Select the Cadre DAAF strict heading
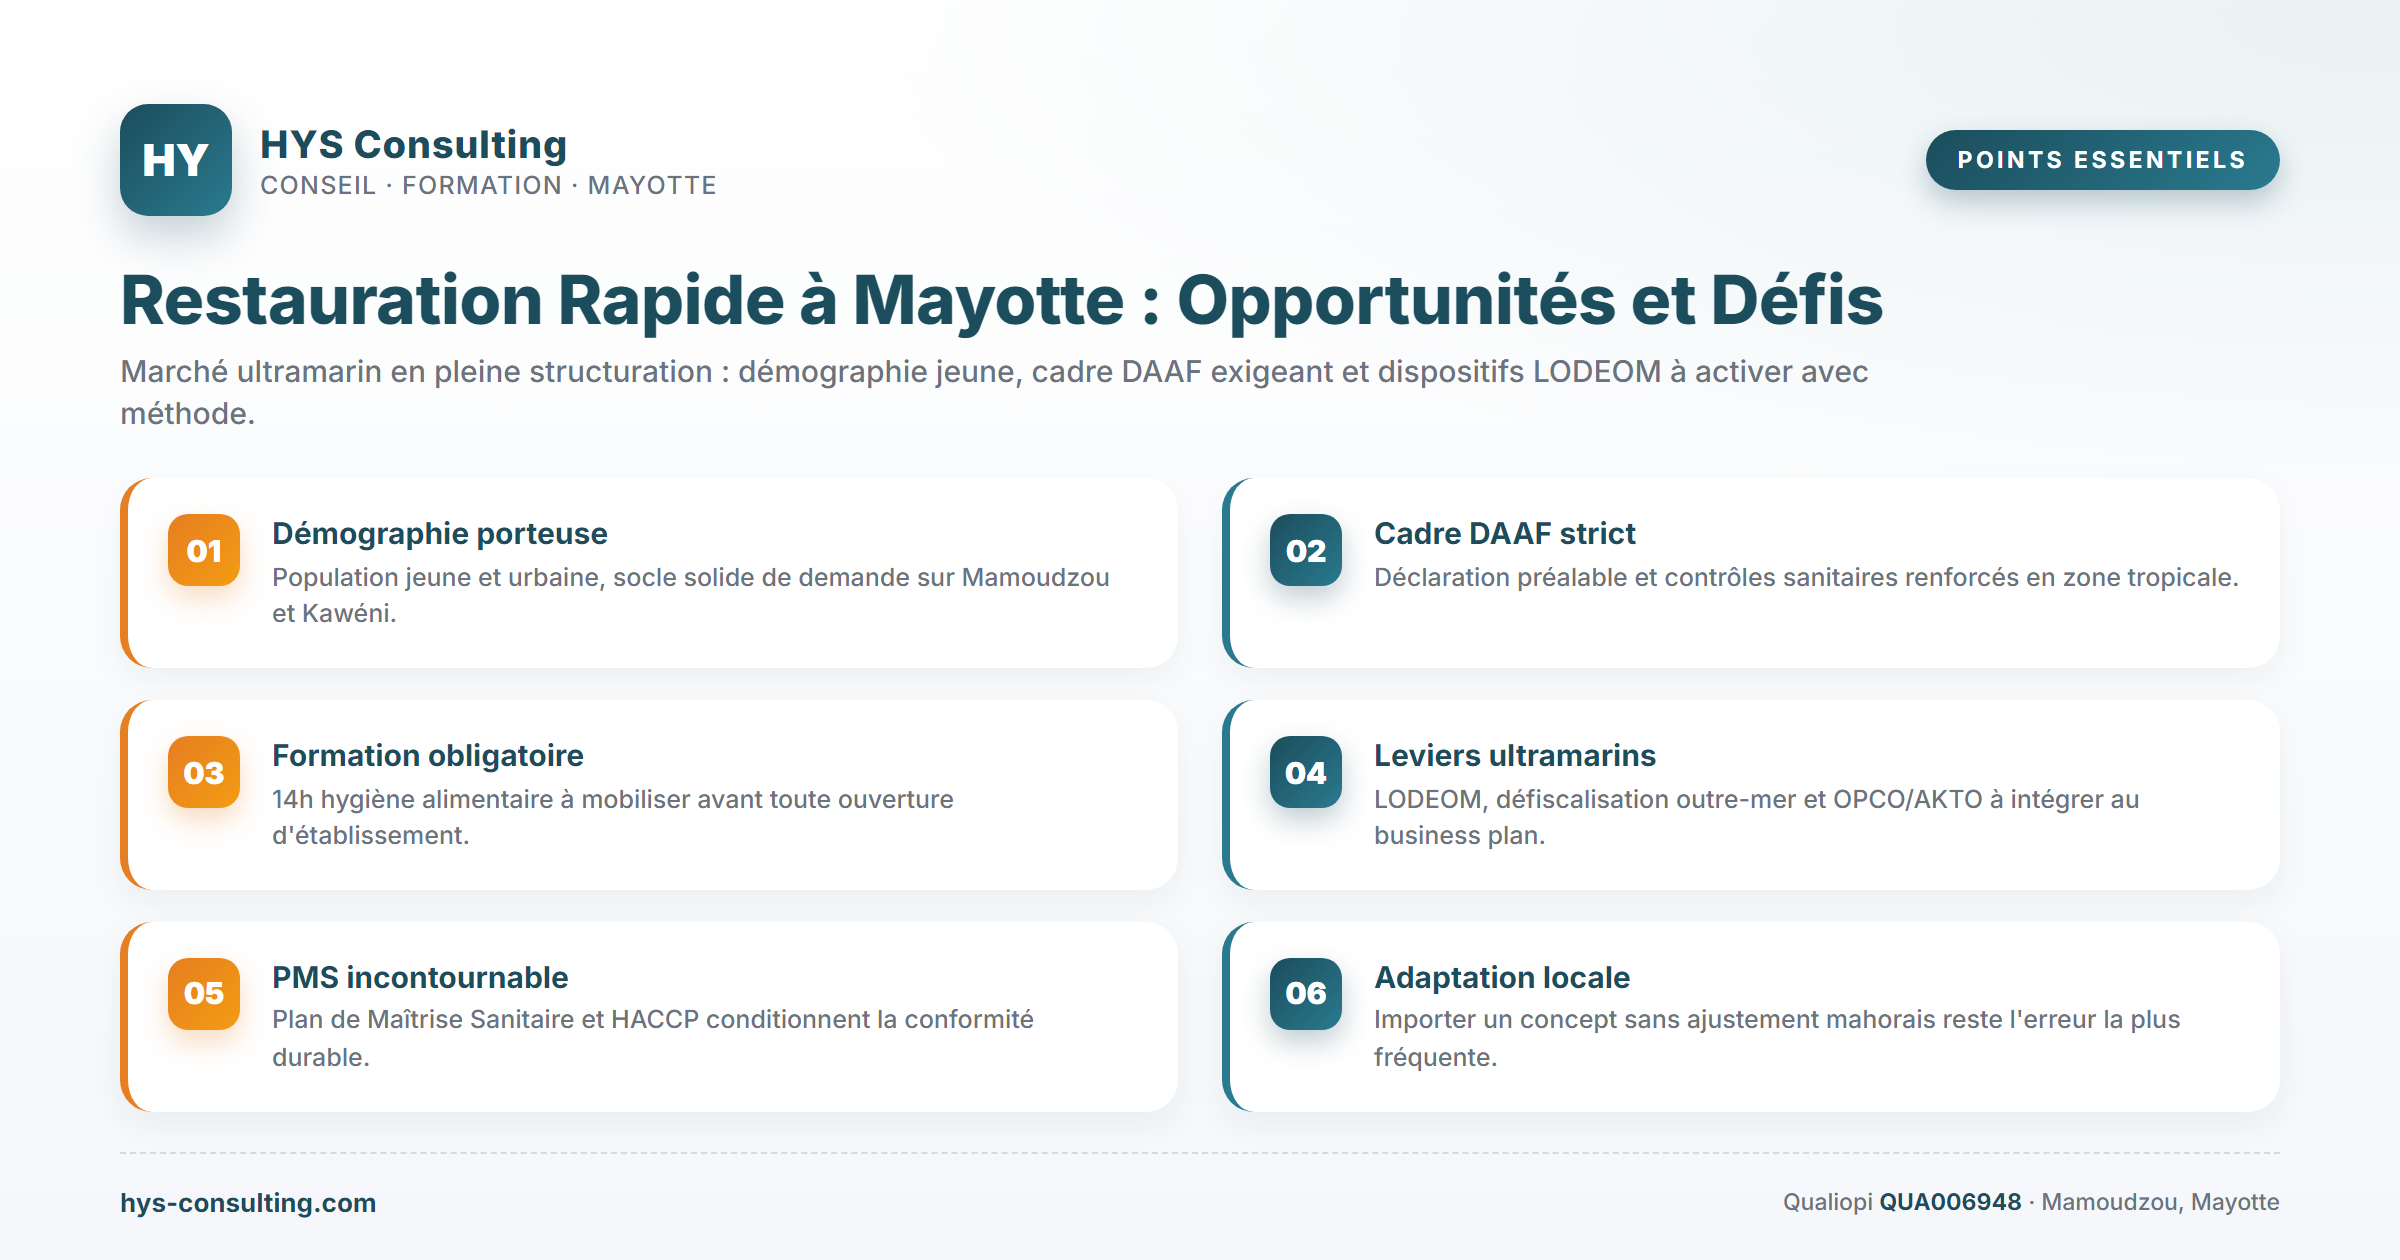Screen dimensions: 2400x1260 1505,533
